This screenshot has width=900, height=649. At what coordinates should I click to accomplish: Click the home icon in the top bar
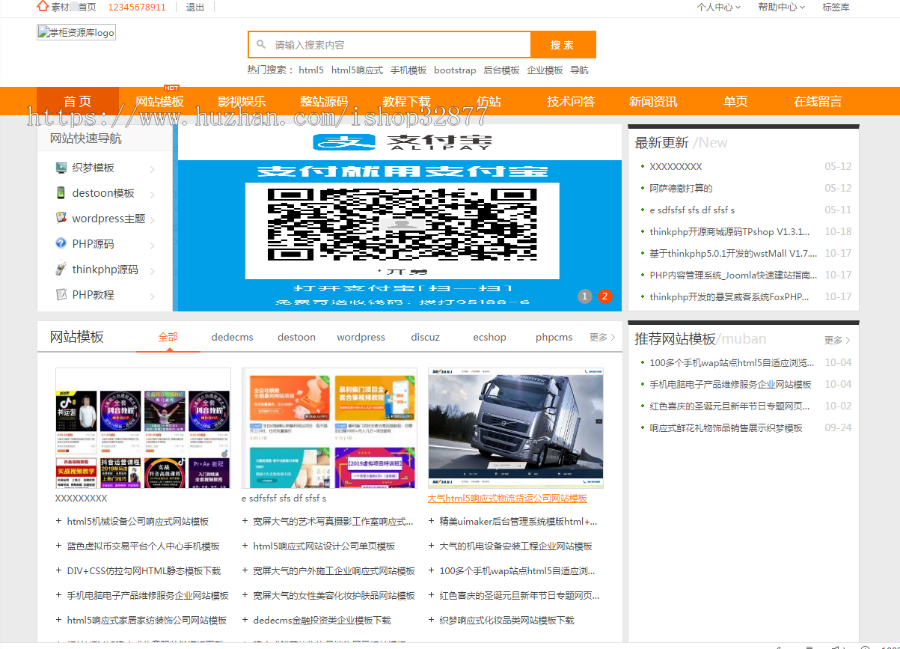pyautogui.click(x=42, y=6)
